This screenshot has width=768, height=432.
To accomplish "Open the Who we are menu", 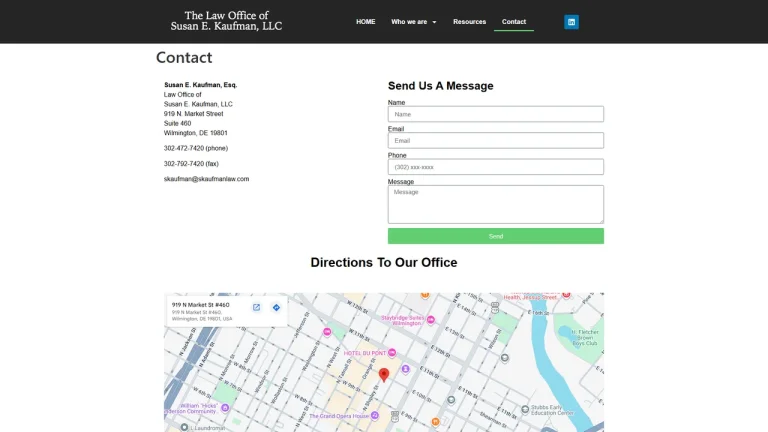I will click(x=409, y=22).
